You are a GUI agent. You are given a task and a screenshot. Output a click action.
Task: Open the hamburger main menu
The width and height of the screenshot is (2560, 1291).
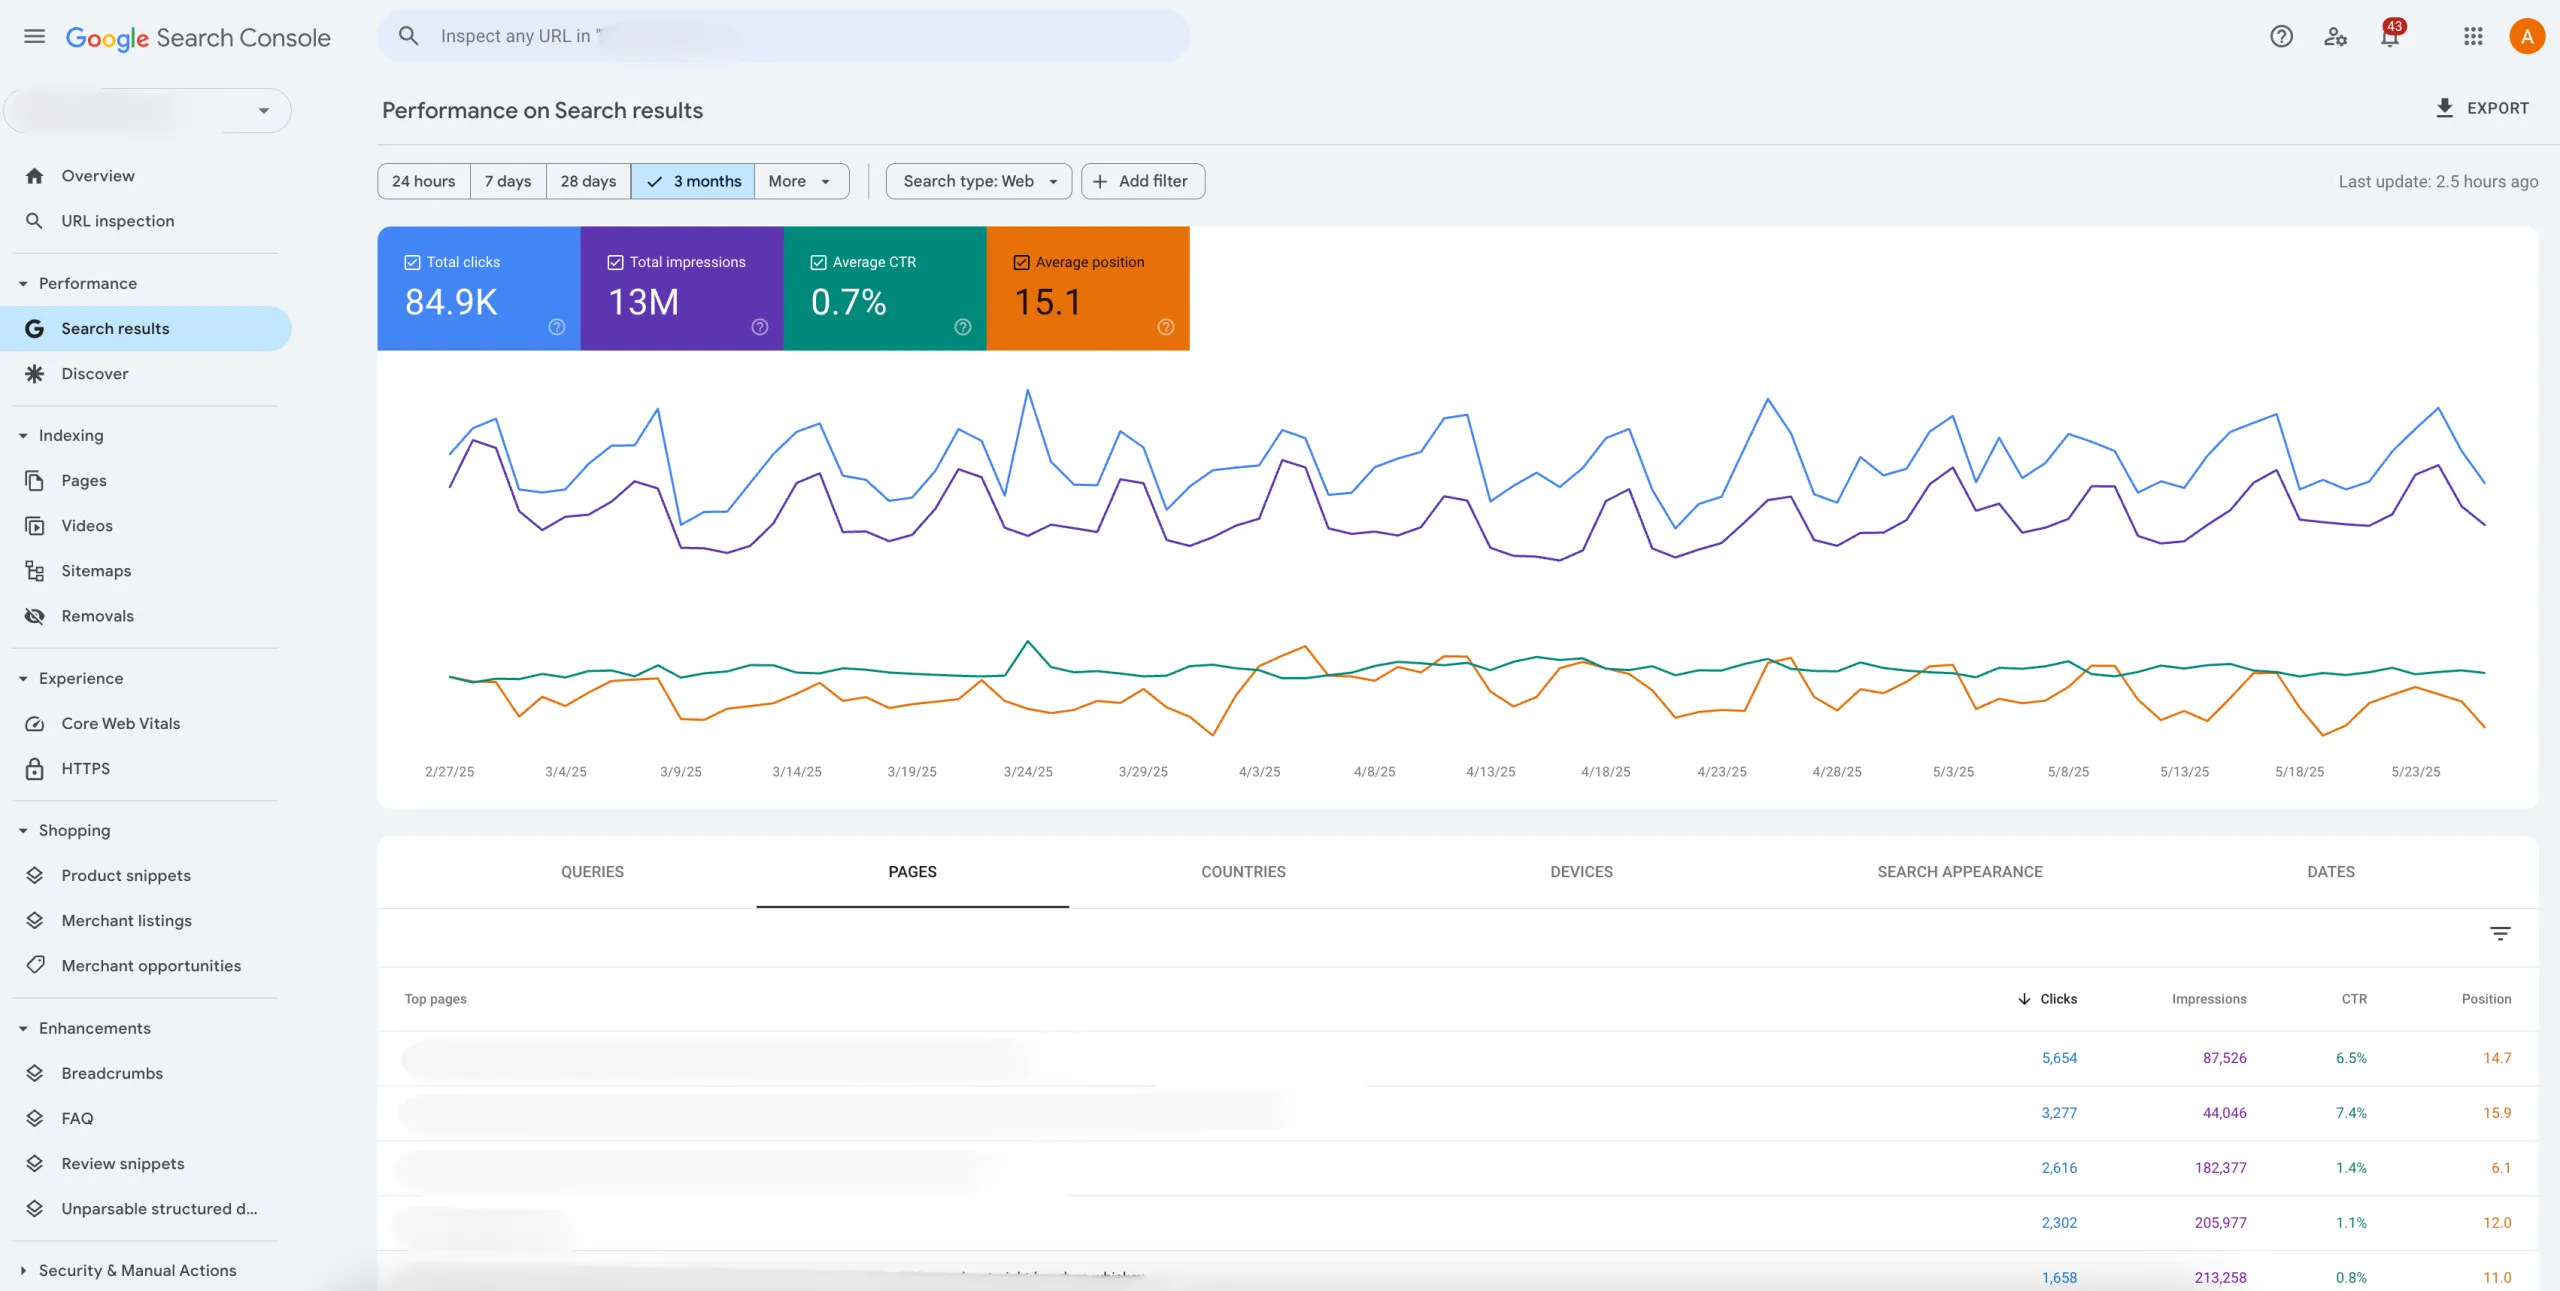pos(34,37)
